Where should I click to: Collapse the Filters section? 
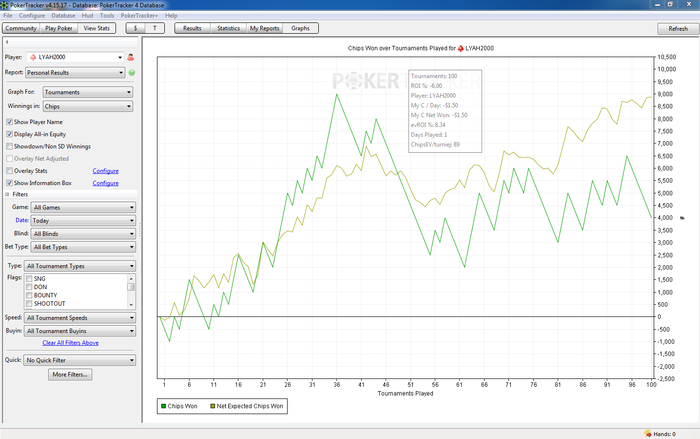tap(9, 195)
